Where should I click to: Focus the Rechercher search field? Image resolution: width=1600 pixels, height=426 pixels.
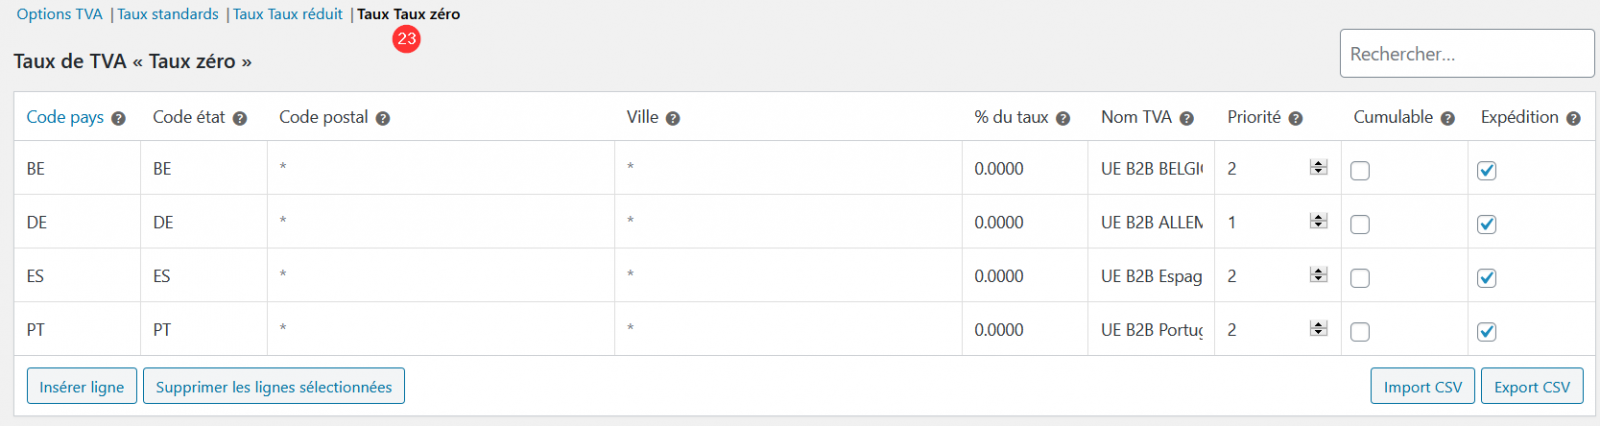[x=1467, y=54]
